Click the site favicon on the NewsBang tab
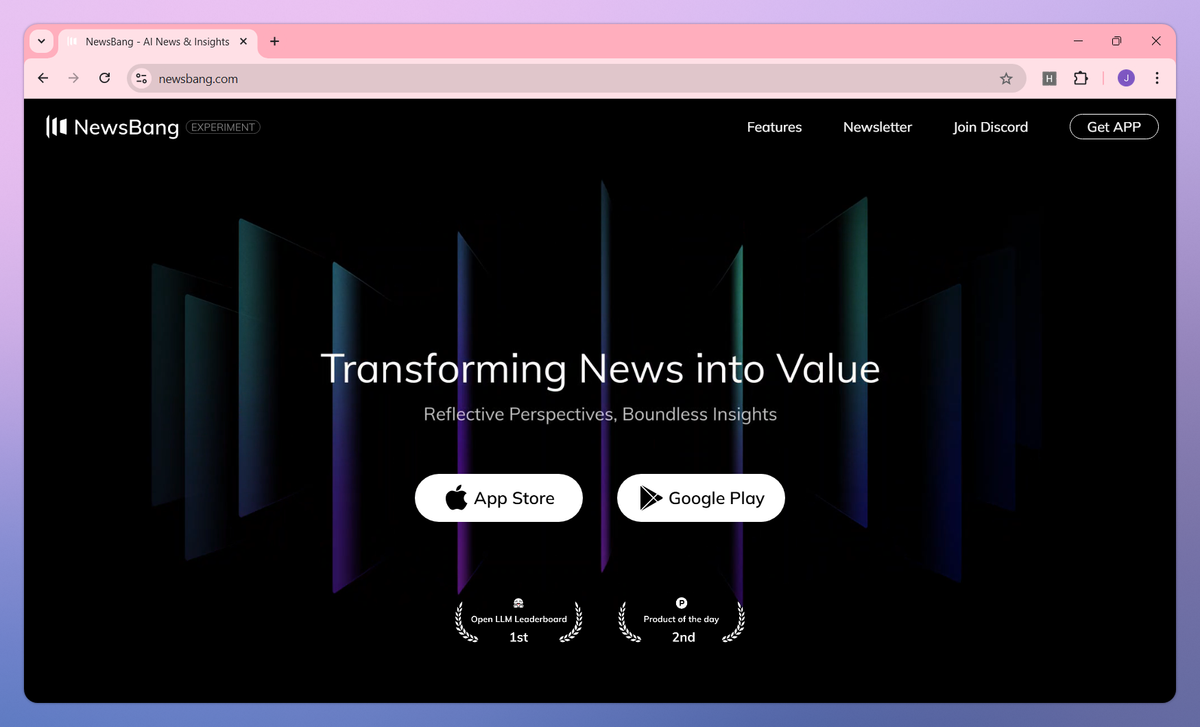This screenshot has height=727, width=1200. point(71,41)
